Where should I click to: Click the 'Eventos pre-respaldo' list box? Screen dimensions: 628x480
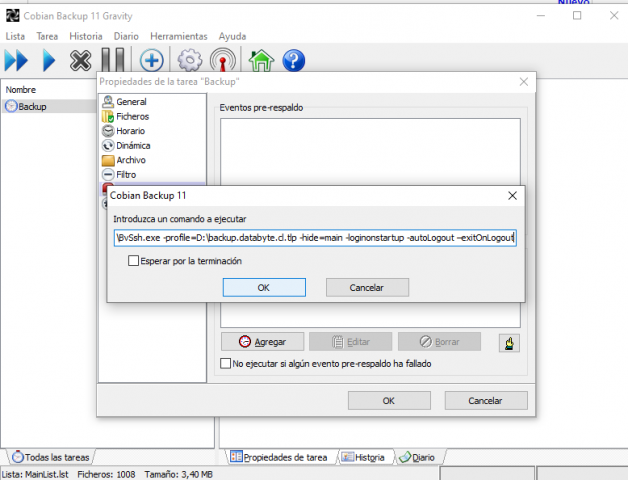[370, 152]
